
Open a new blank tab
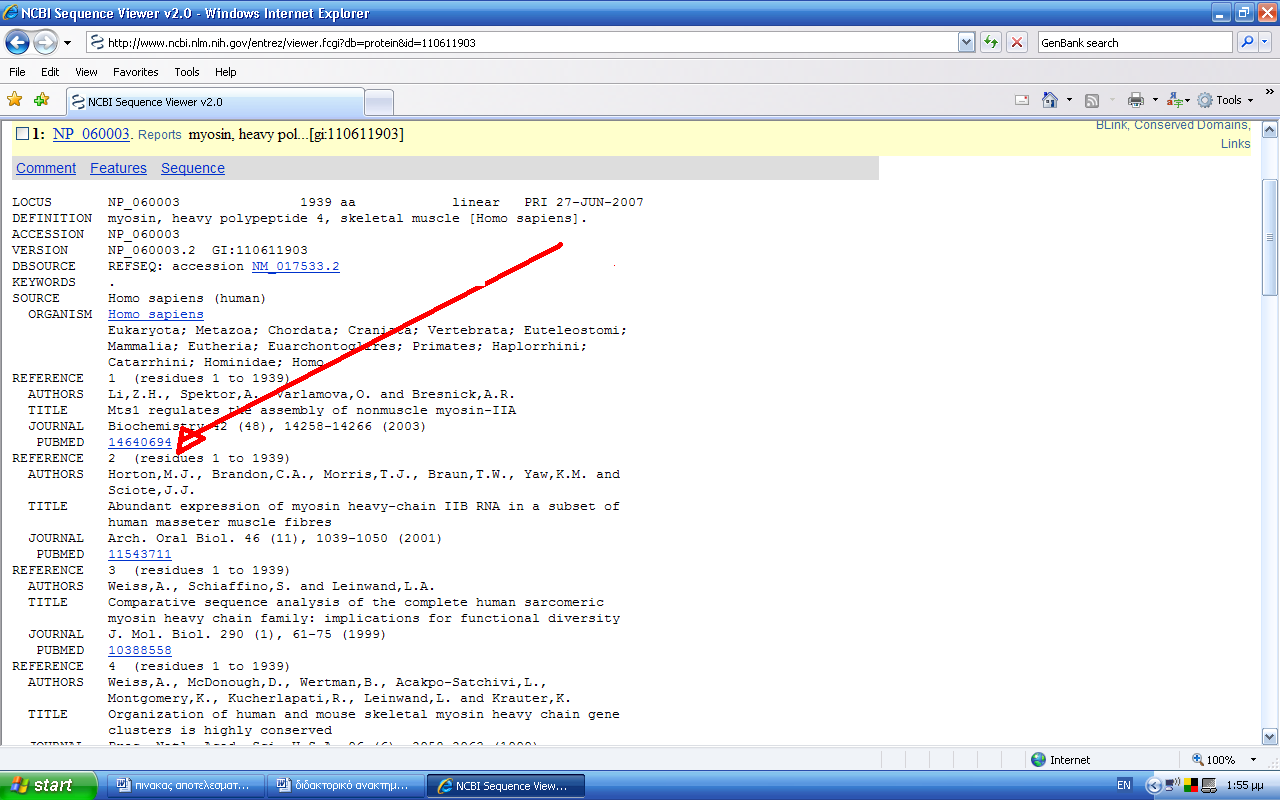(x=379, y=102)
